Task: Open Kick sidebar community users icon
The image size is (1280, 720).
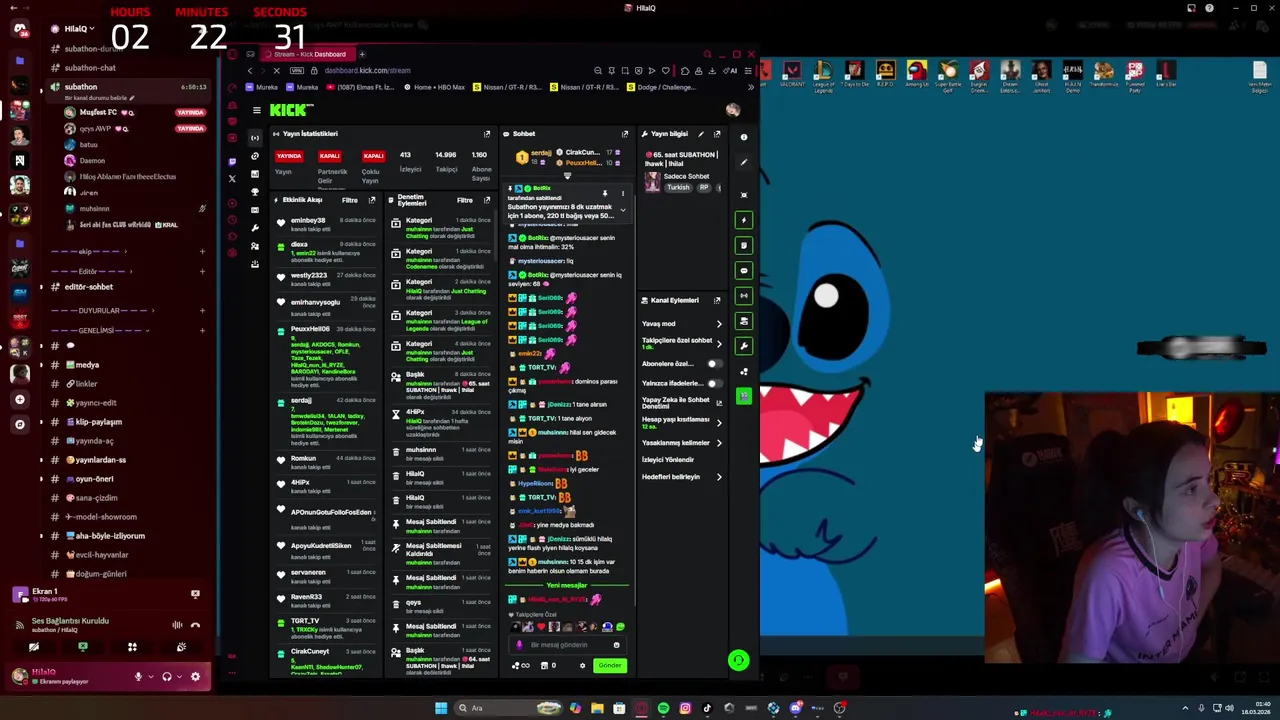Action: [255, 245]
